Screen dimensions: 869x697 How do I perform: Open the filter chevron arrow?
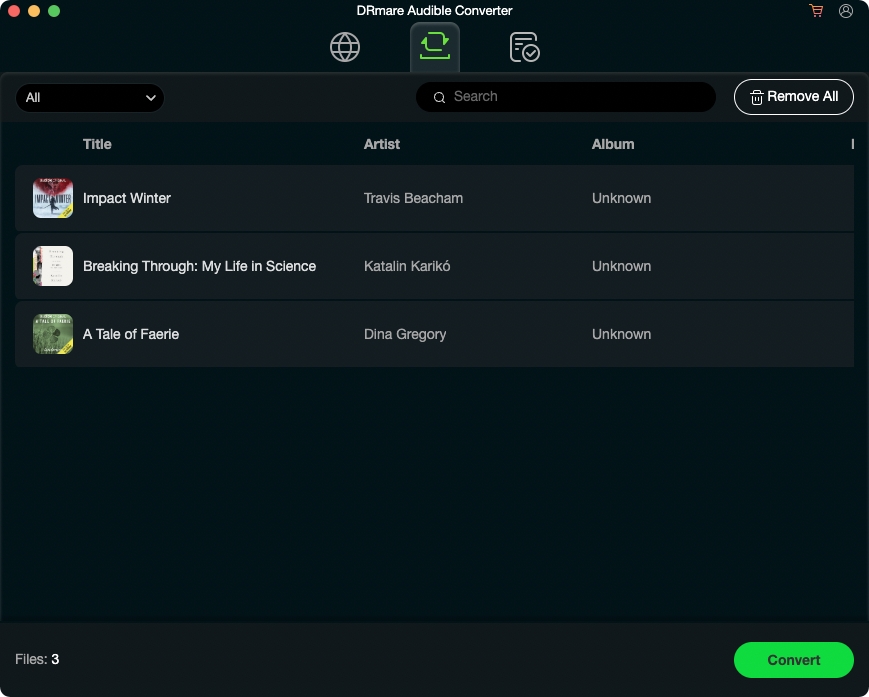pyautogui.click(x=151, y=98)
